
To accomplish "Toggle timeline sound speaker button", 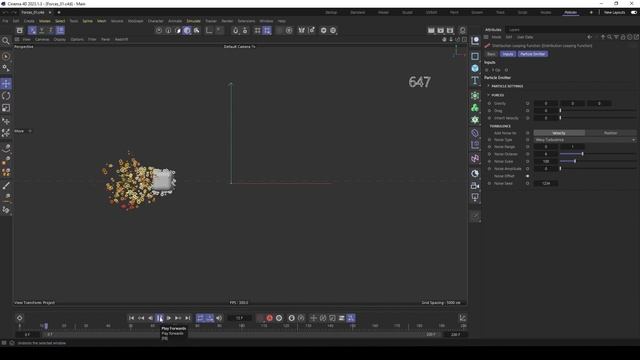I will pos(219,318).
